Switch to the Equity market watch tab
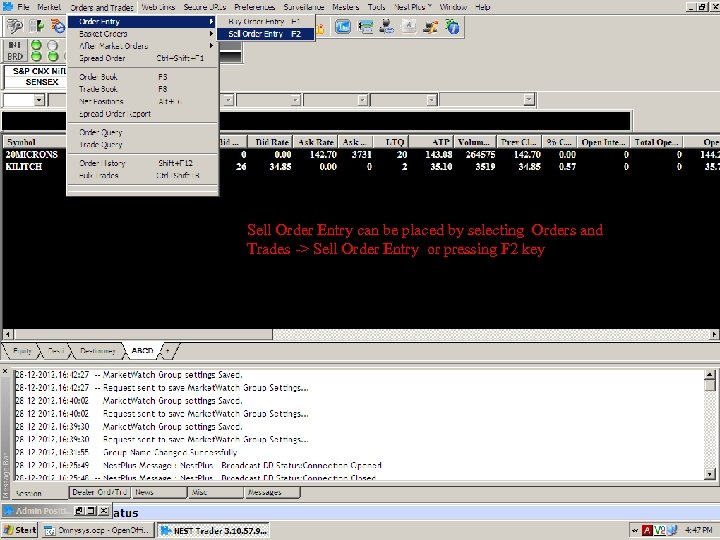 coord(22,351)
